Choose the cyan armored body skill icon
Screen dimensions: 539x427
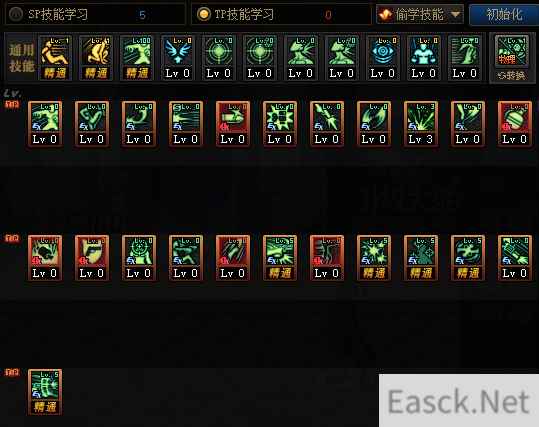424,58
